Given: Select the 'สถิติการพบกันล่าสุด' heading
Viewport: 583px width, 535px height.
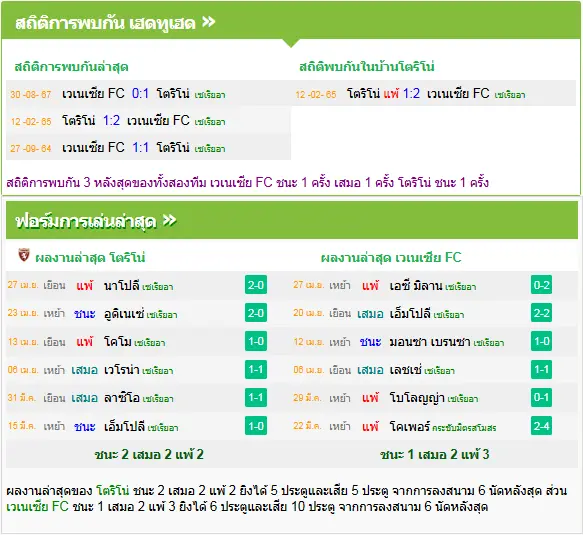Looking at the screenshot, I should [71, 67].
